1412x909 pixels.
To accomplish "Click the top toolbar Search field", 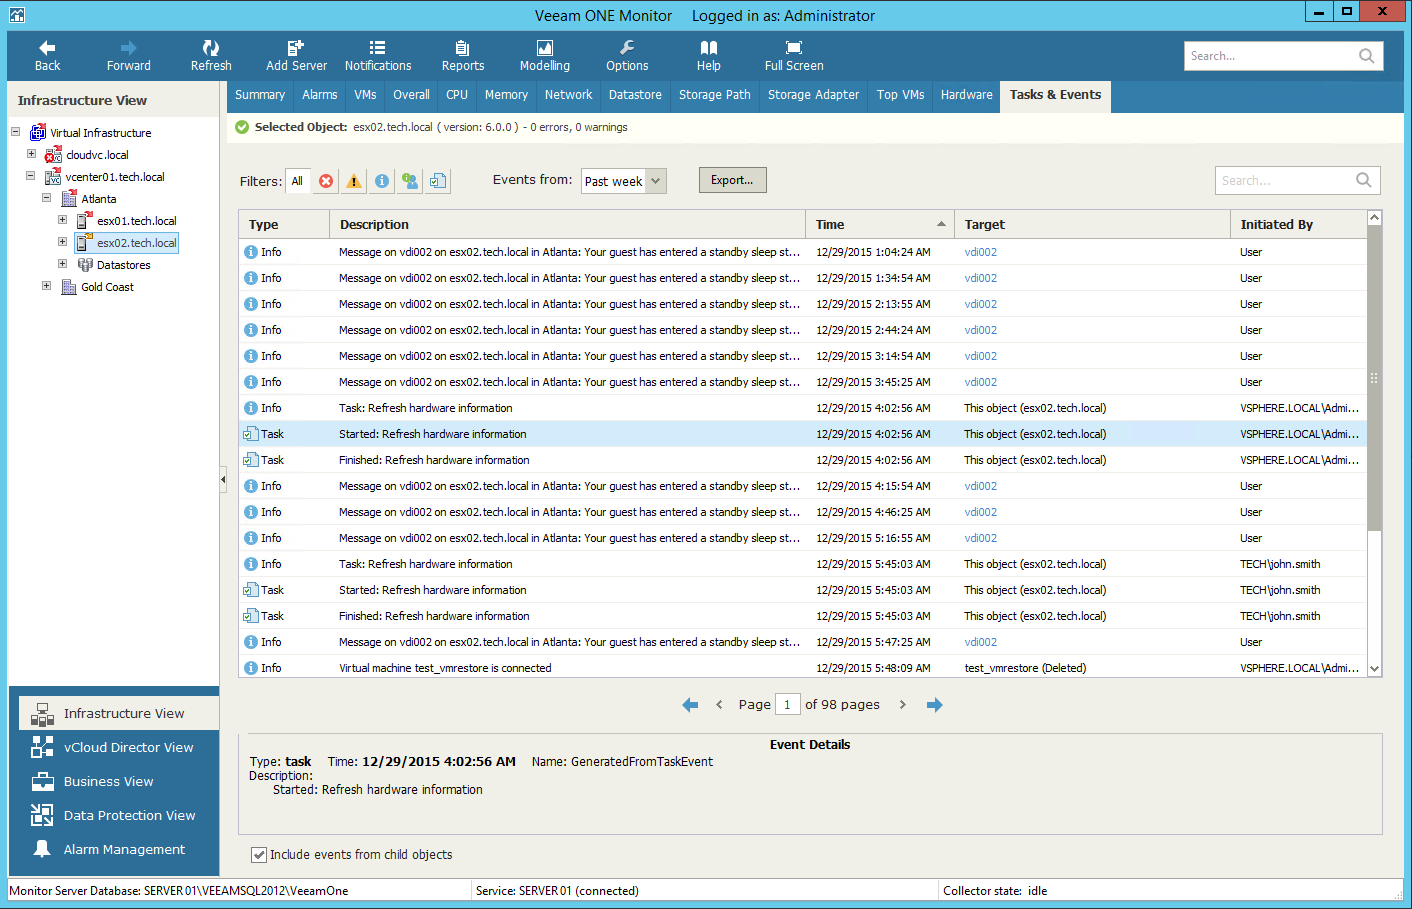I will pos(1284,56).
